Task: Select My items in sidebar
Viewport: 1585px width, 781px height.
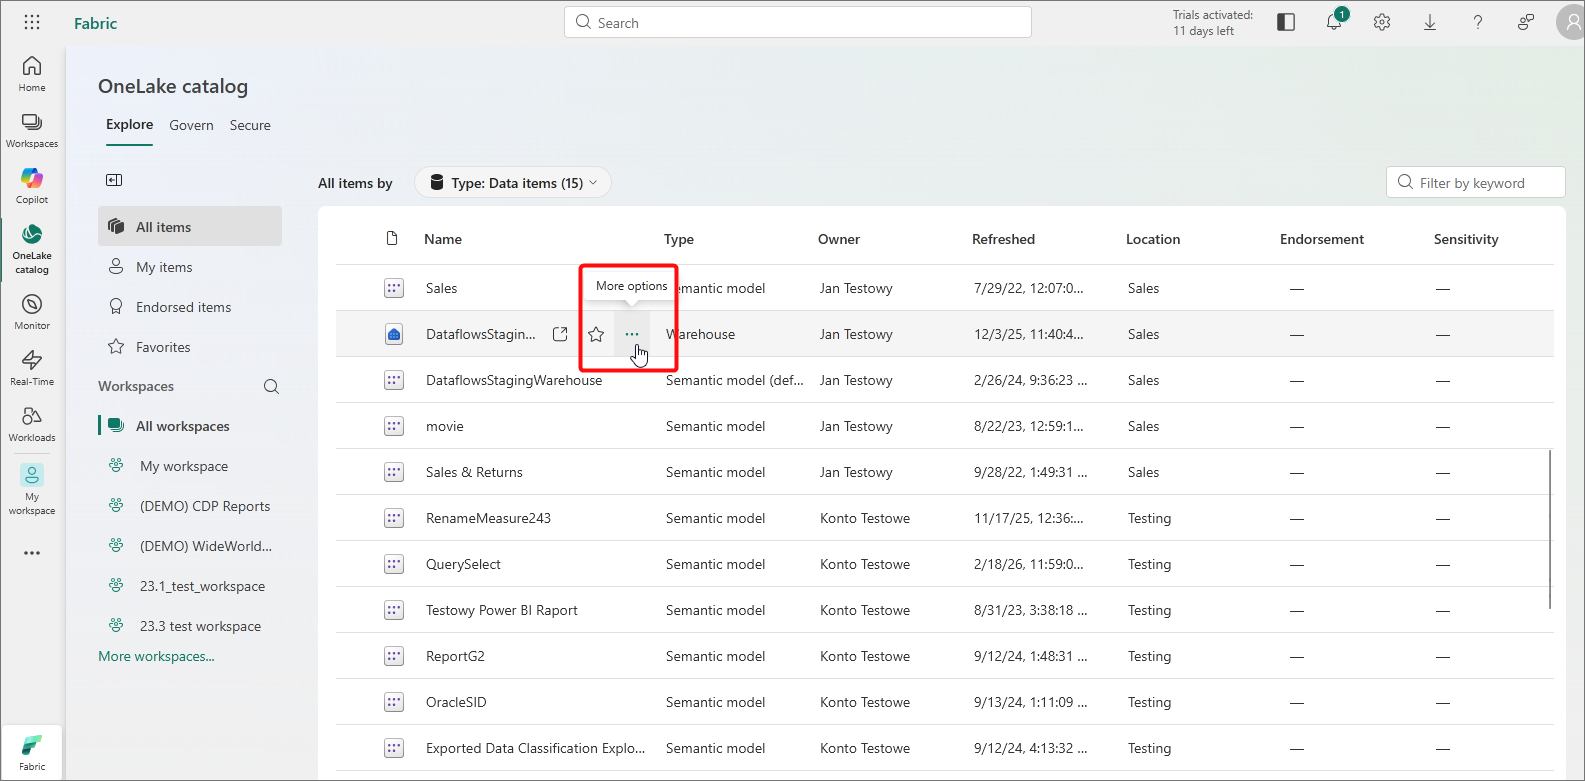Action: click(190, 267)
